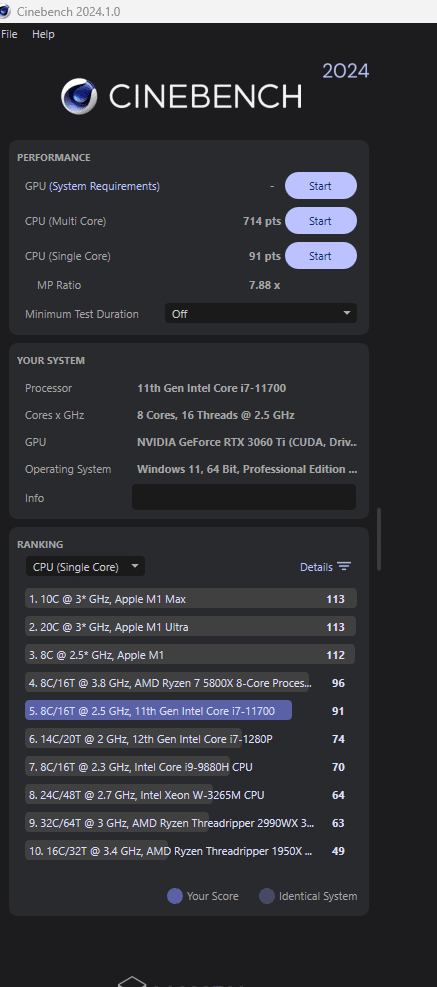Select the Core i9-9880H ranking row
The image size is (437, 987).
pos(191,767)
